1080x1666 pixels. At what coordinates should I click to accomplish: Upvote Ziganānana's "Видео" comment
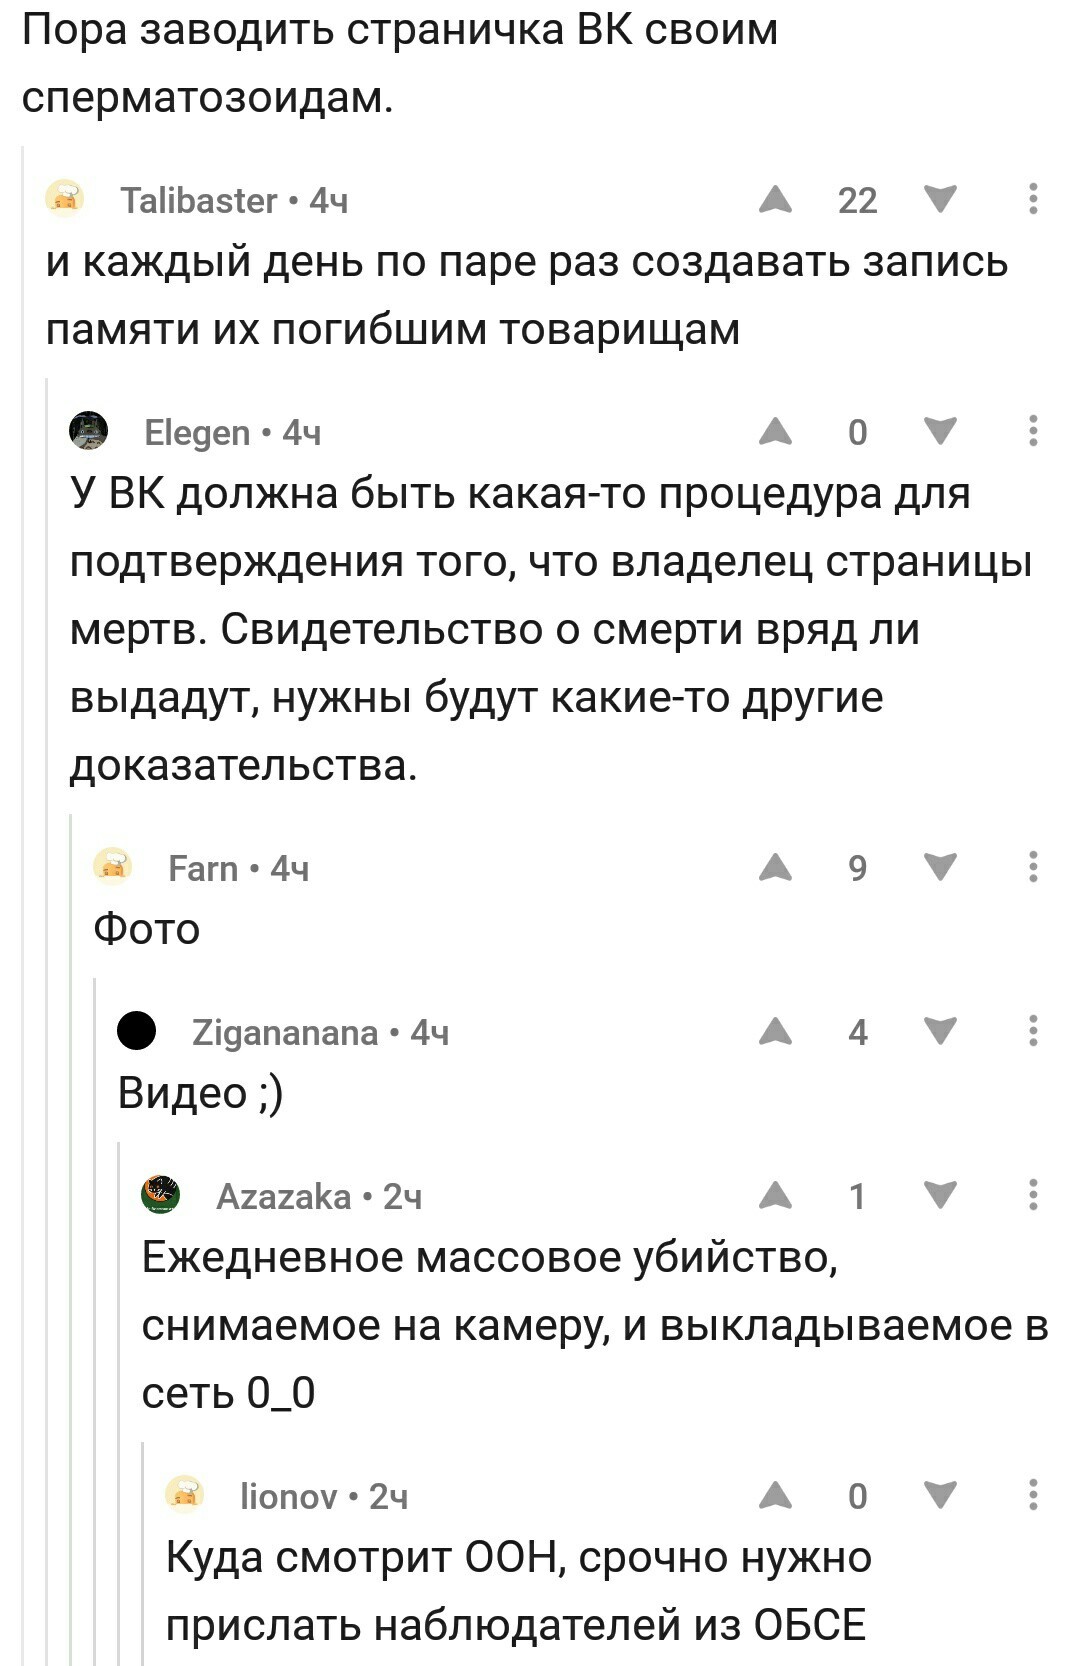[775, 1032]
